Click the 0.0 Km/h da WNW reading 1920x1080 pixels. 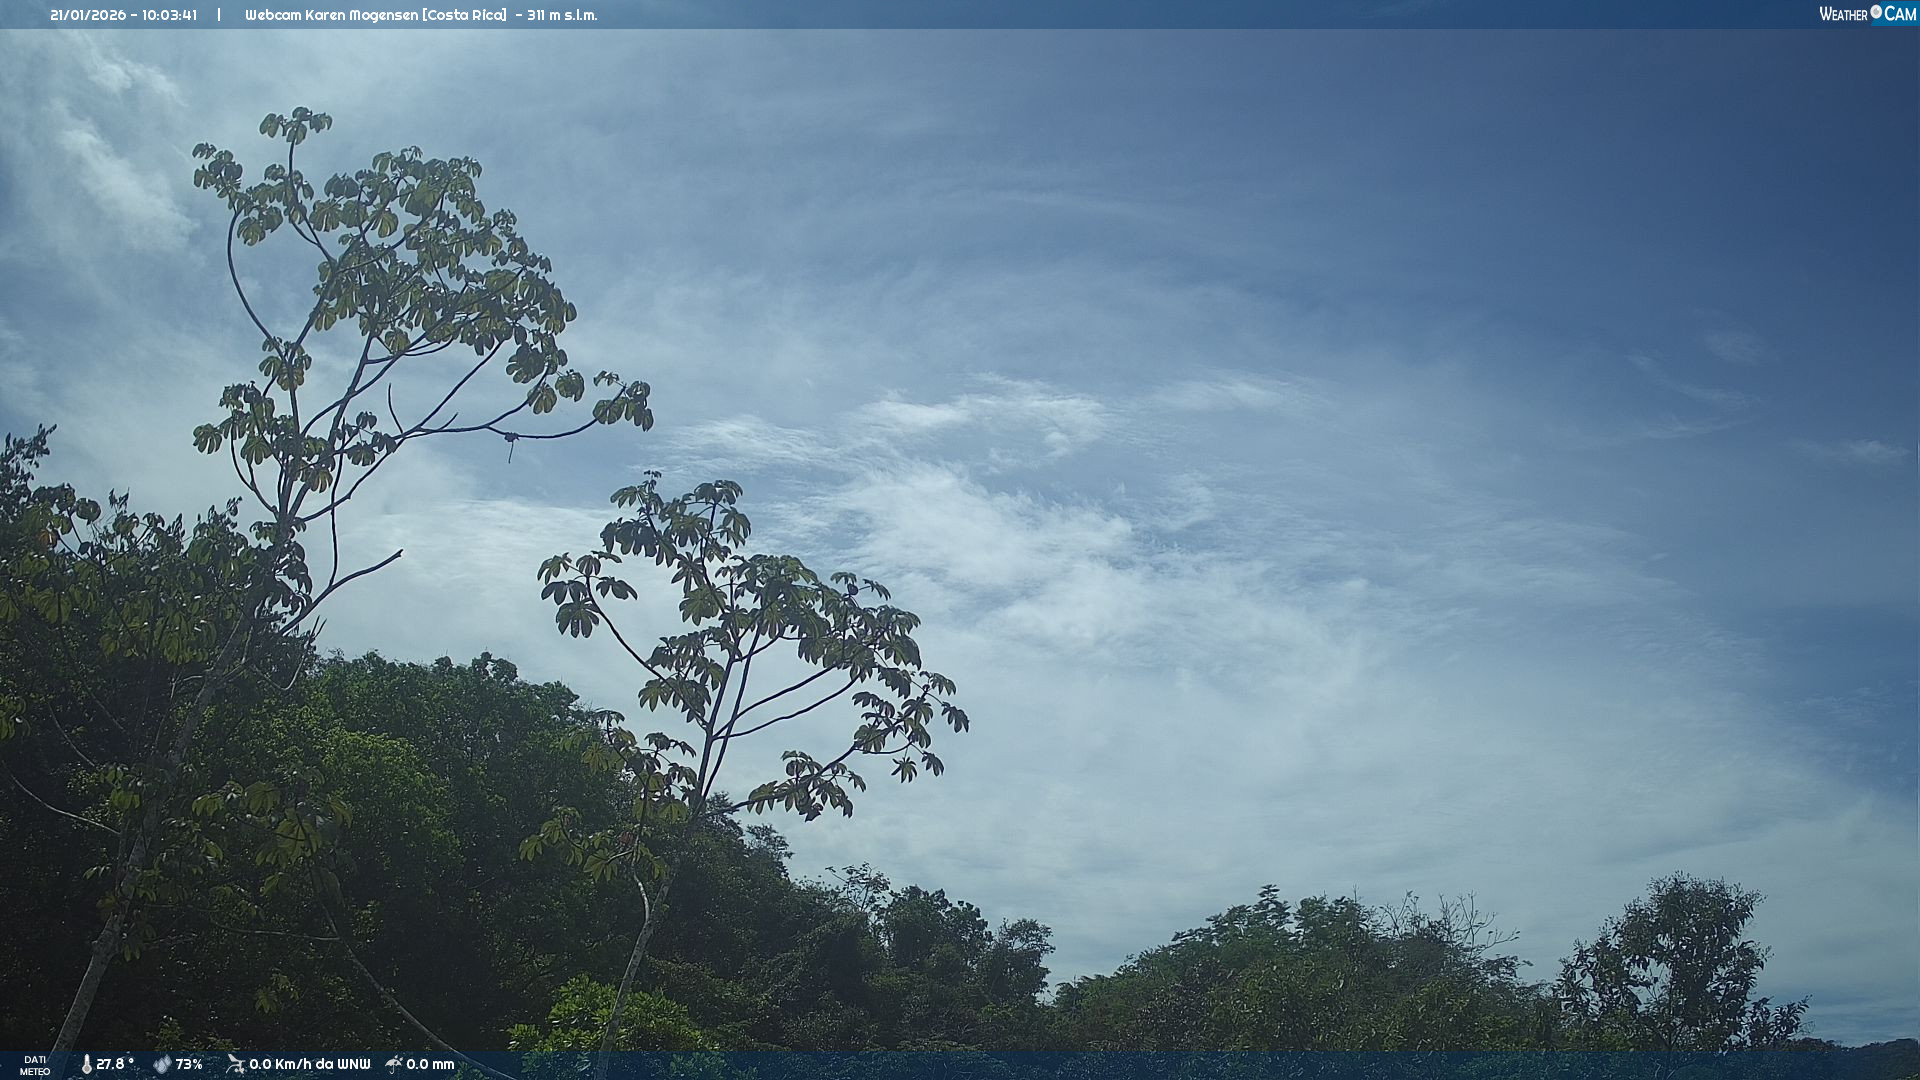coord(309,1064)
